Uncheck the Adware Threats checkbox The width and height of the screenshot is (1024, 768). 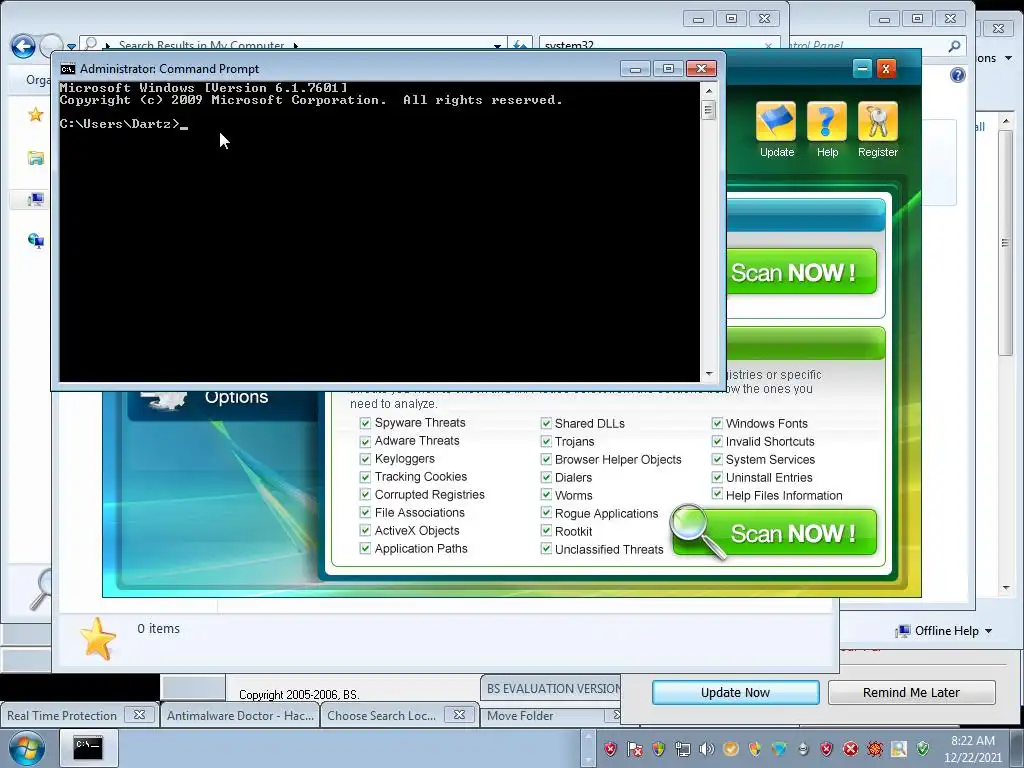(x=365, y=441)
